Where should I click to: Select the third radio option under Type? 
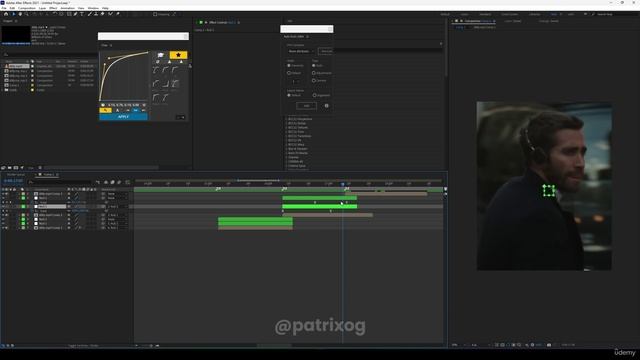(x=314, y=80)
